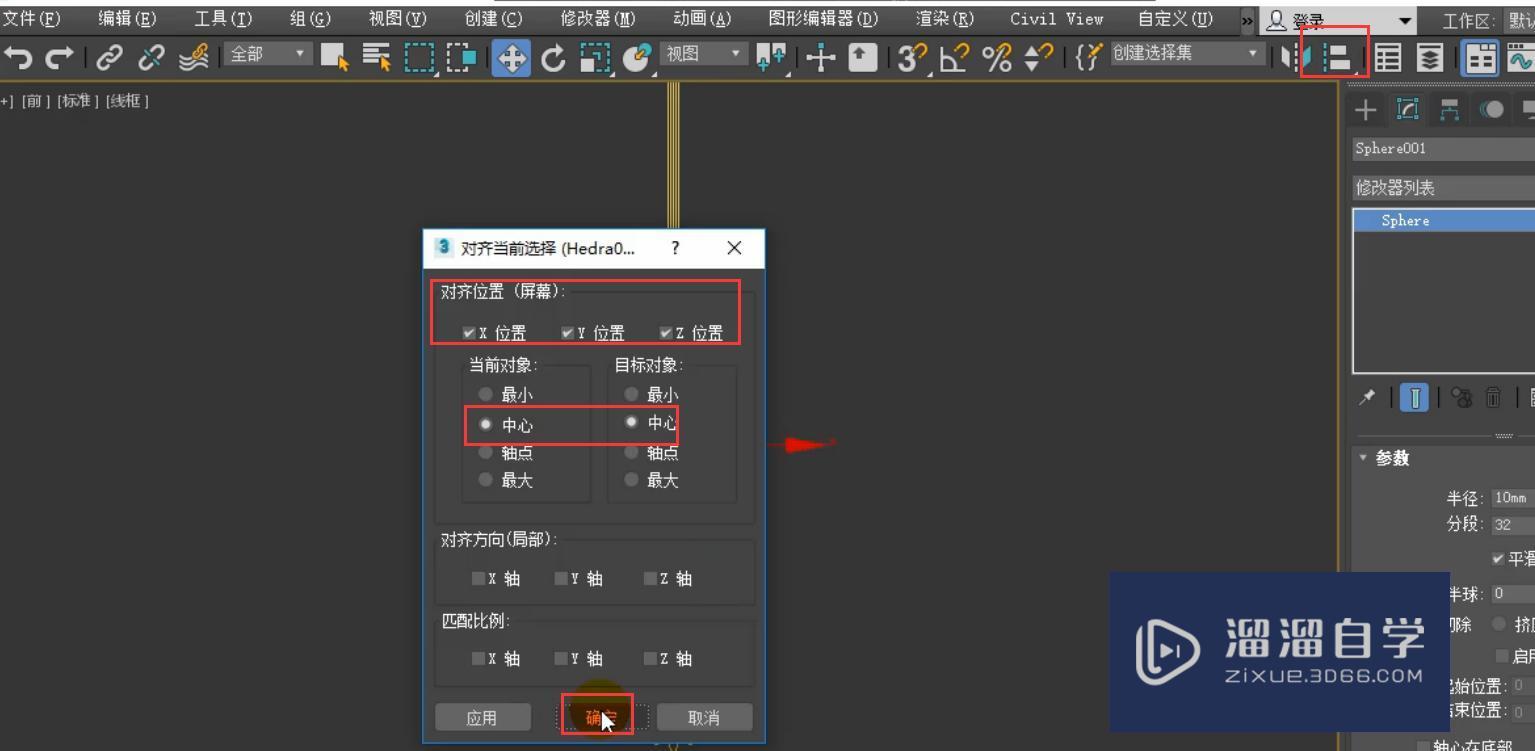Click the Mirror tool icon
The image size is (1535, 751).
1296,58
